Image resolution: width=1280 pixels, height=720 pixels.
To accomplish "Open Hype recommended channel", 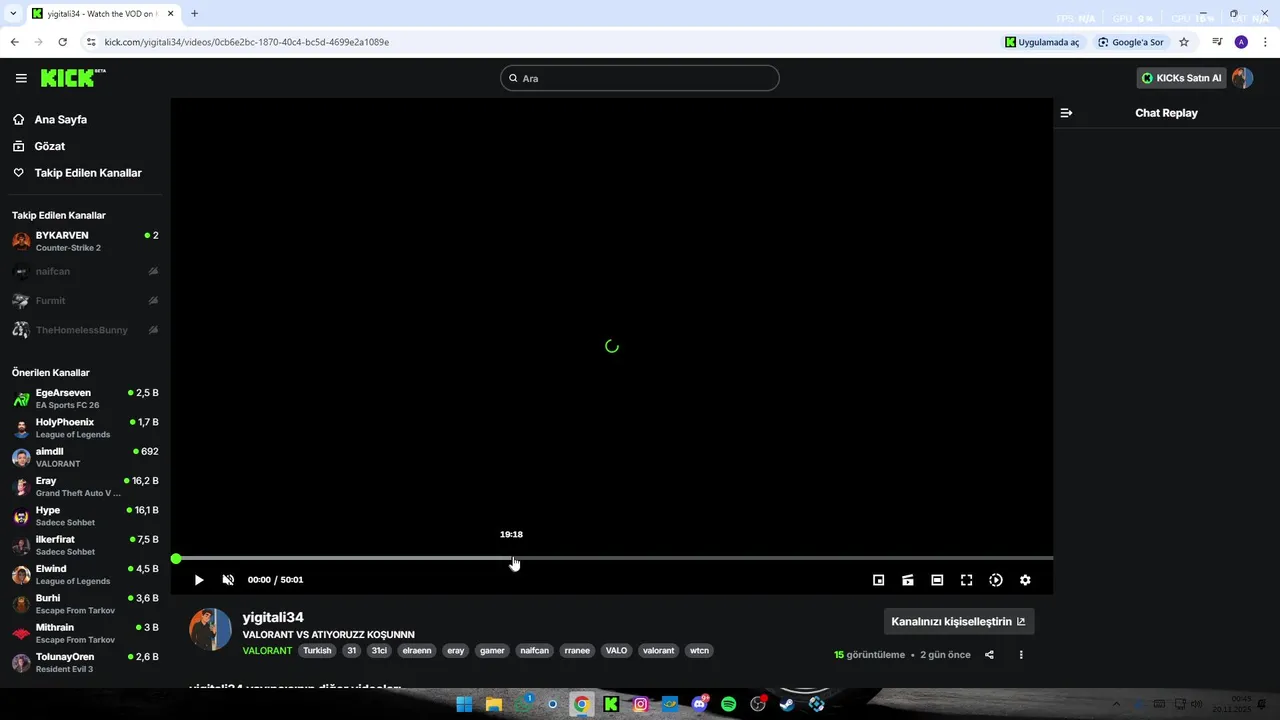I will (85, 516).
